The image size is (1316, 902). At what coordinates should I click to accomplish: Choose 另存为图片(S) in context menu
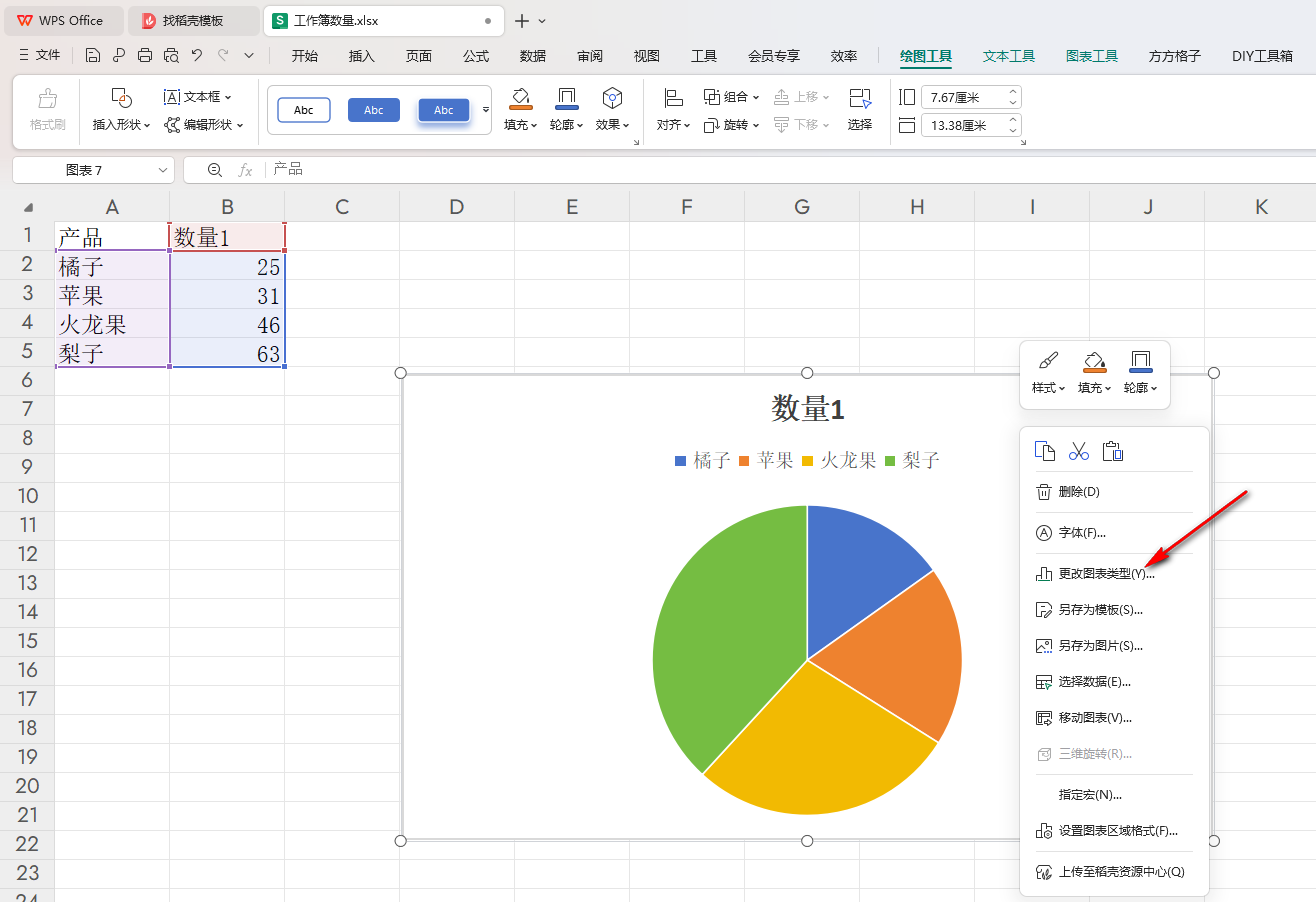point(1114,646)
